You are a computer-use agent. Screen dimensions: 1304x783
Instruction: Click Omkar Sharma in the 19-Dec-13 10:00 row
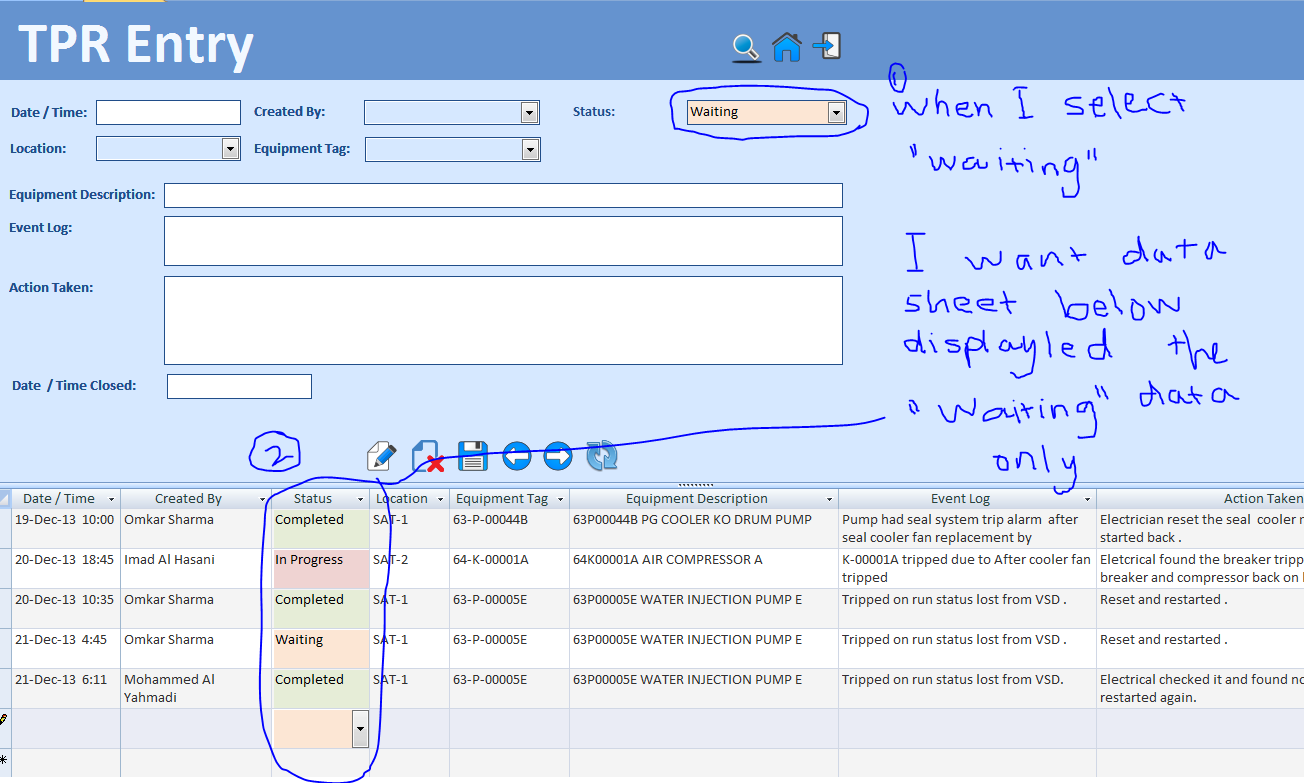(x=196, y=529)
